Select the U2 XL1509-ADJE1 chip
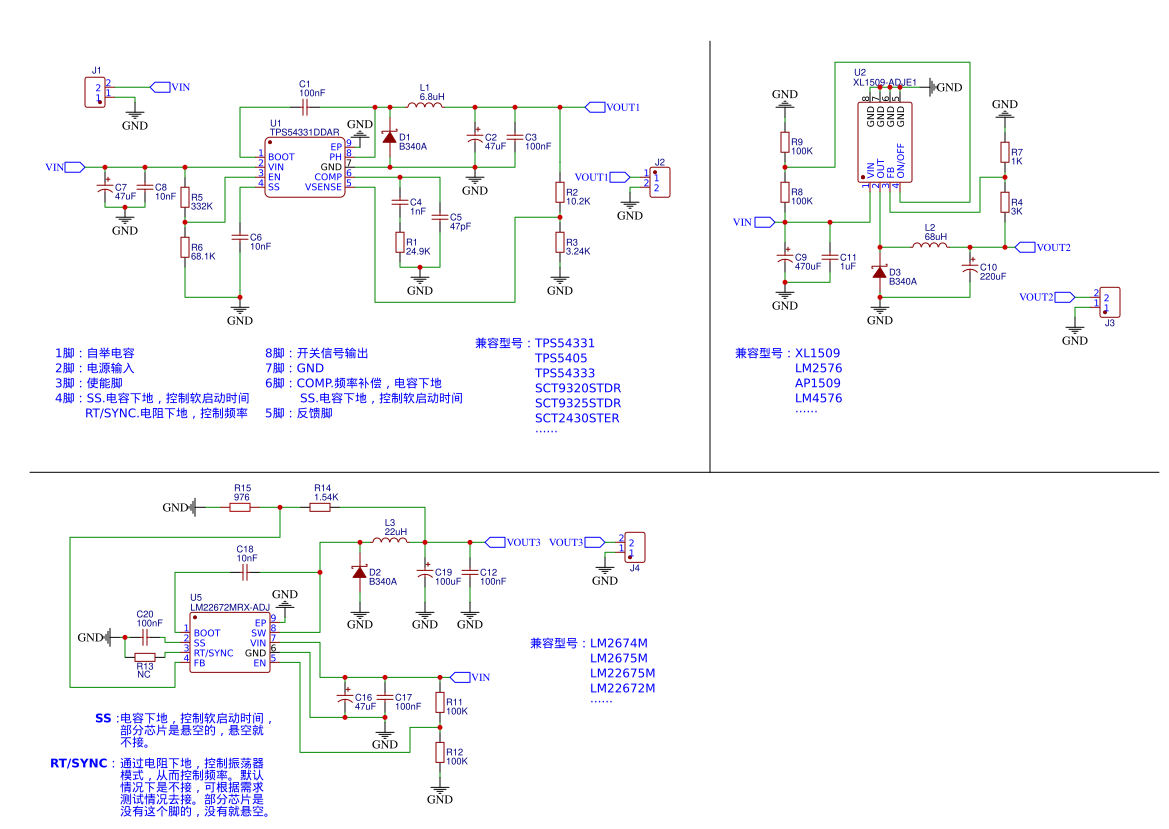 pos(884,142)
